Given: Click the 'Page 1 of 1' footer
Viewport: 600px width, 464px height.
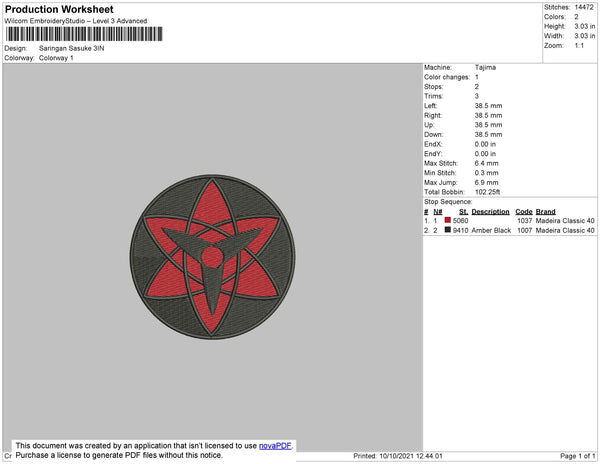Looking at the screenshot, I should click(577, 456).
